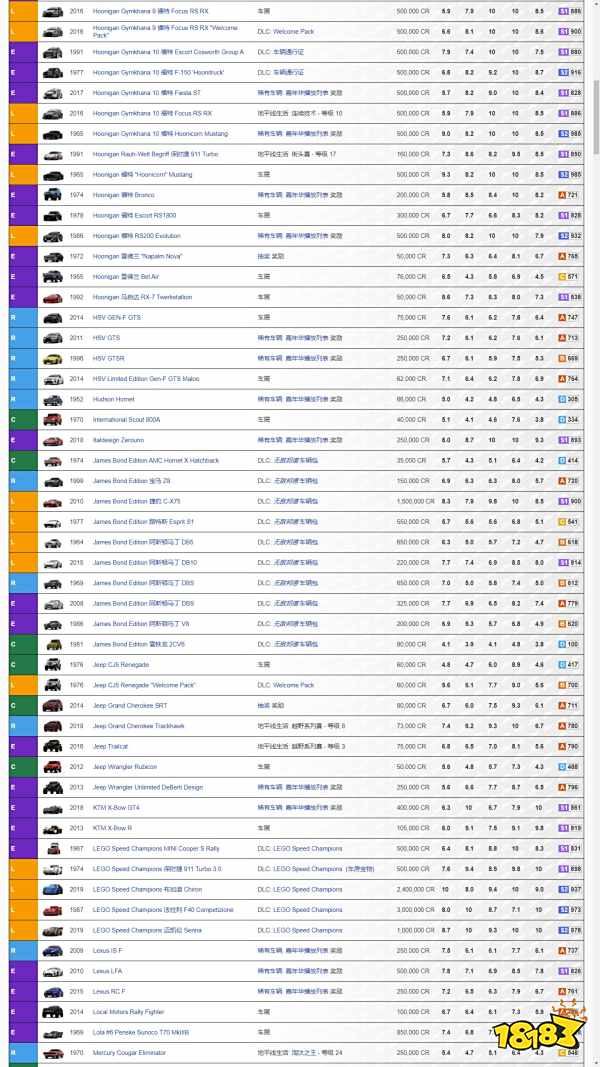Click the Lexus RC F car thumbnail
Viewport: 600px width, 1067px height.
point(52,991)
